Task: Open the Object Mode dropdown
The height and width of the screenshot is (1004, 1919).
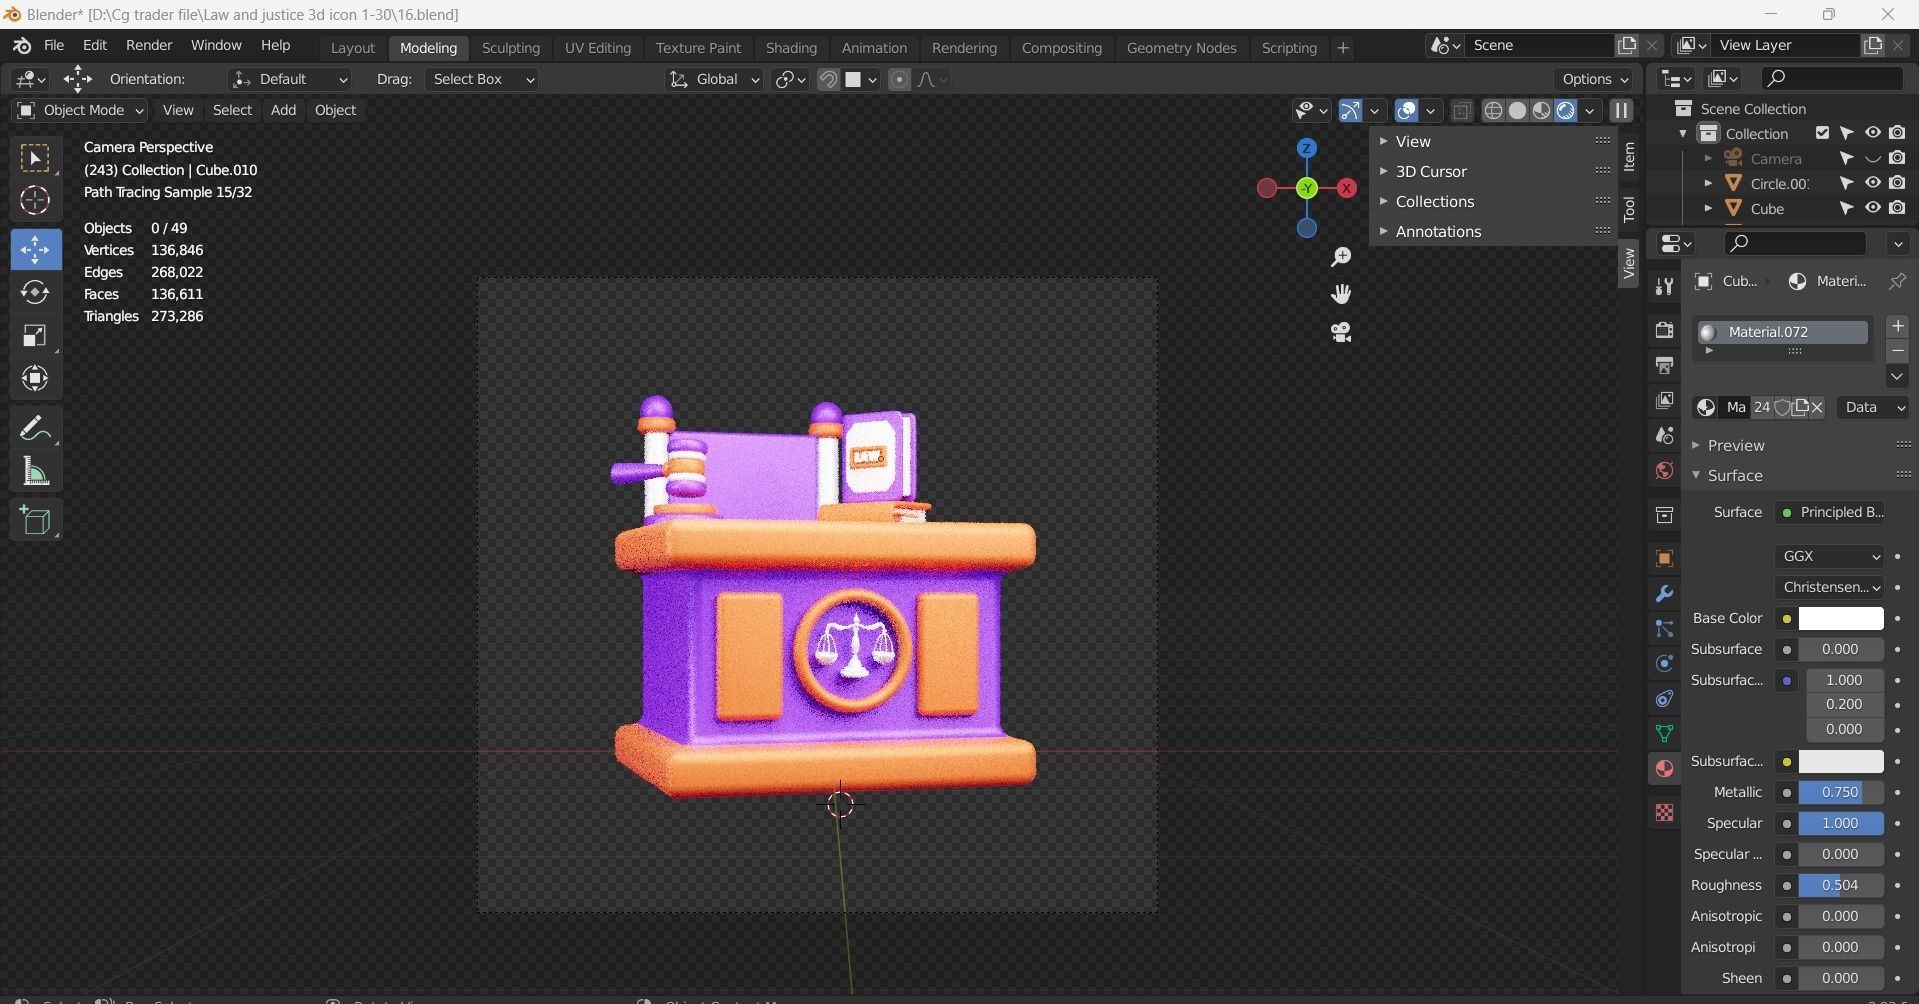Action: click(80, 110)
